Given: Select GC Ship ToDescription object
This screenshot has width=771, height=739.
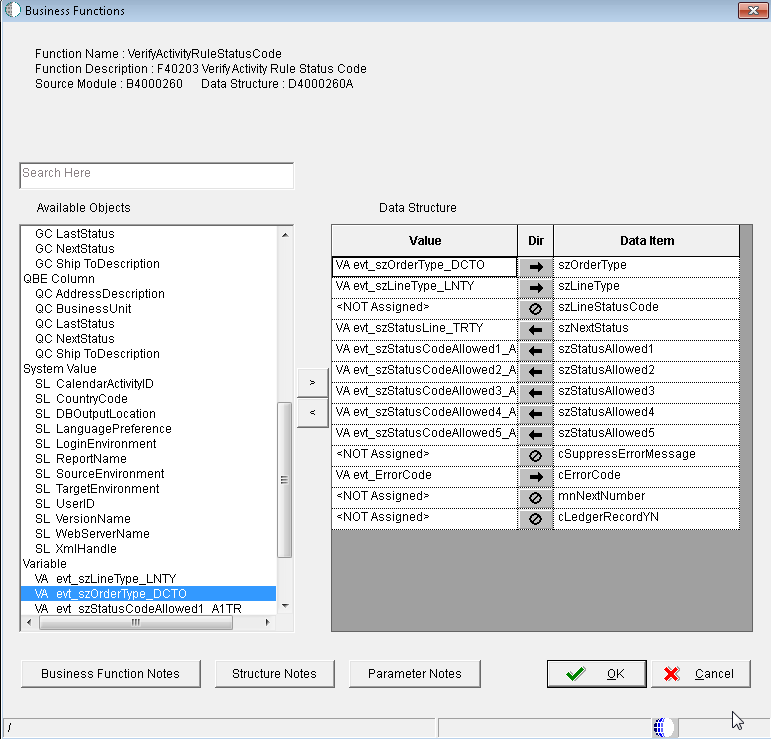Looking at the screenshot, I should (x=97, y=264).
